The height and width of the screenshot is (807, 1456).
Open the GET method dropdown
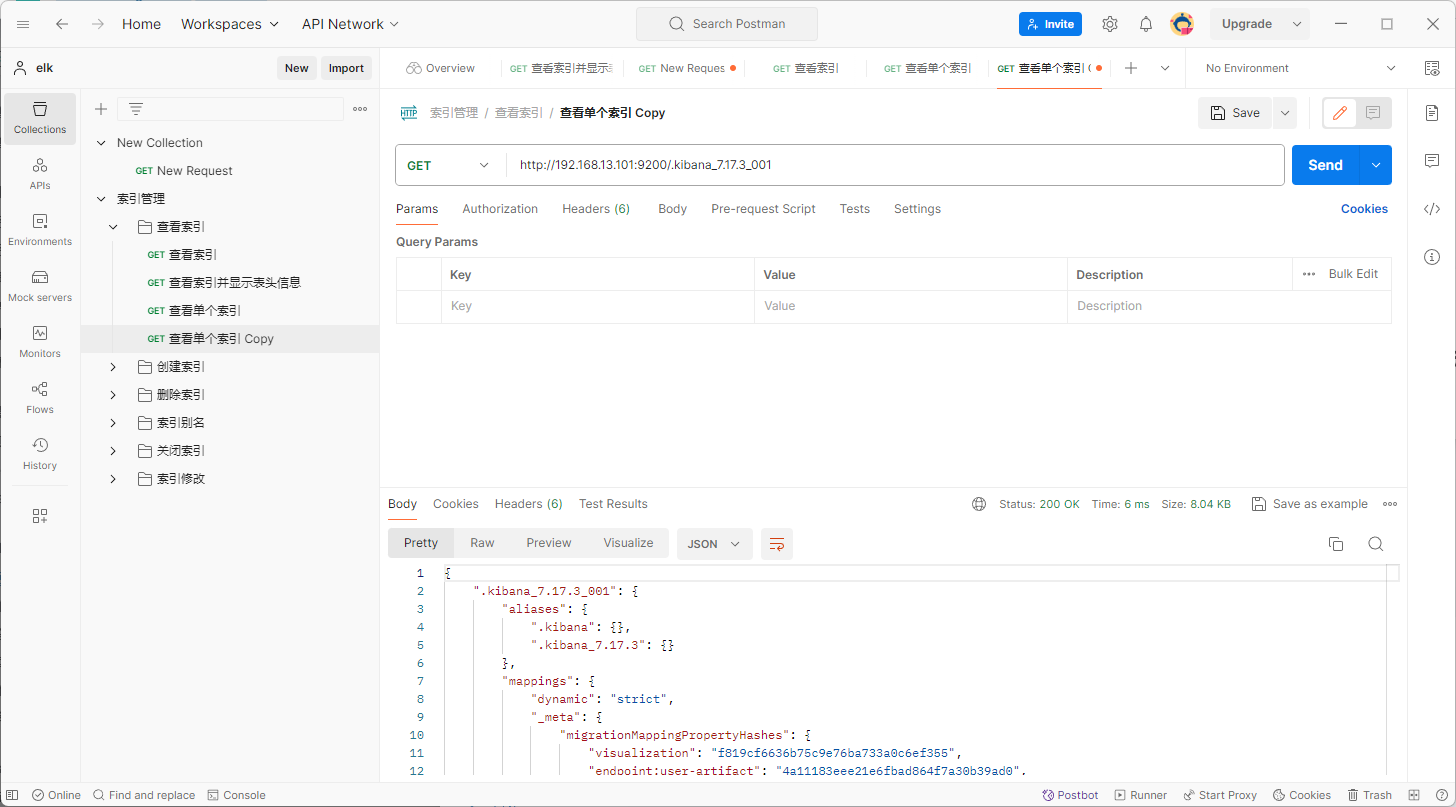pos(448,165)
